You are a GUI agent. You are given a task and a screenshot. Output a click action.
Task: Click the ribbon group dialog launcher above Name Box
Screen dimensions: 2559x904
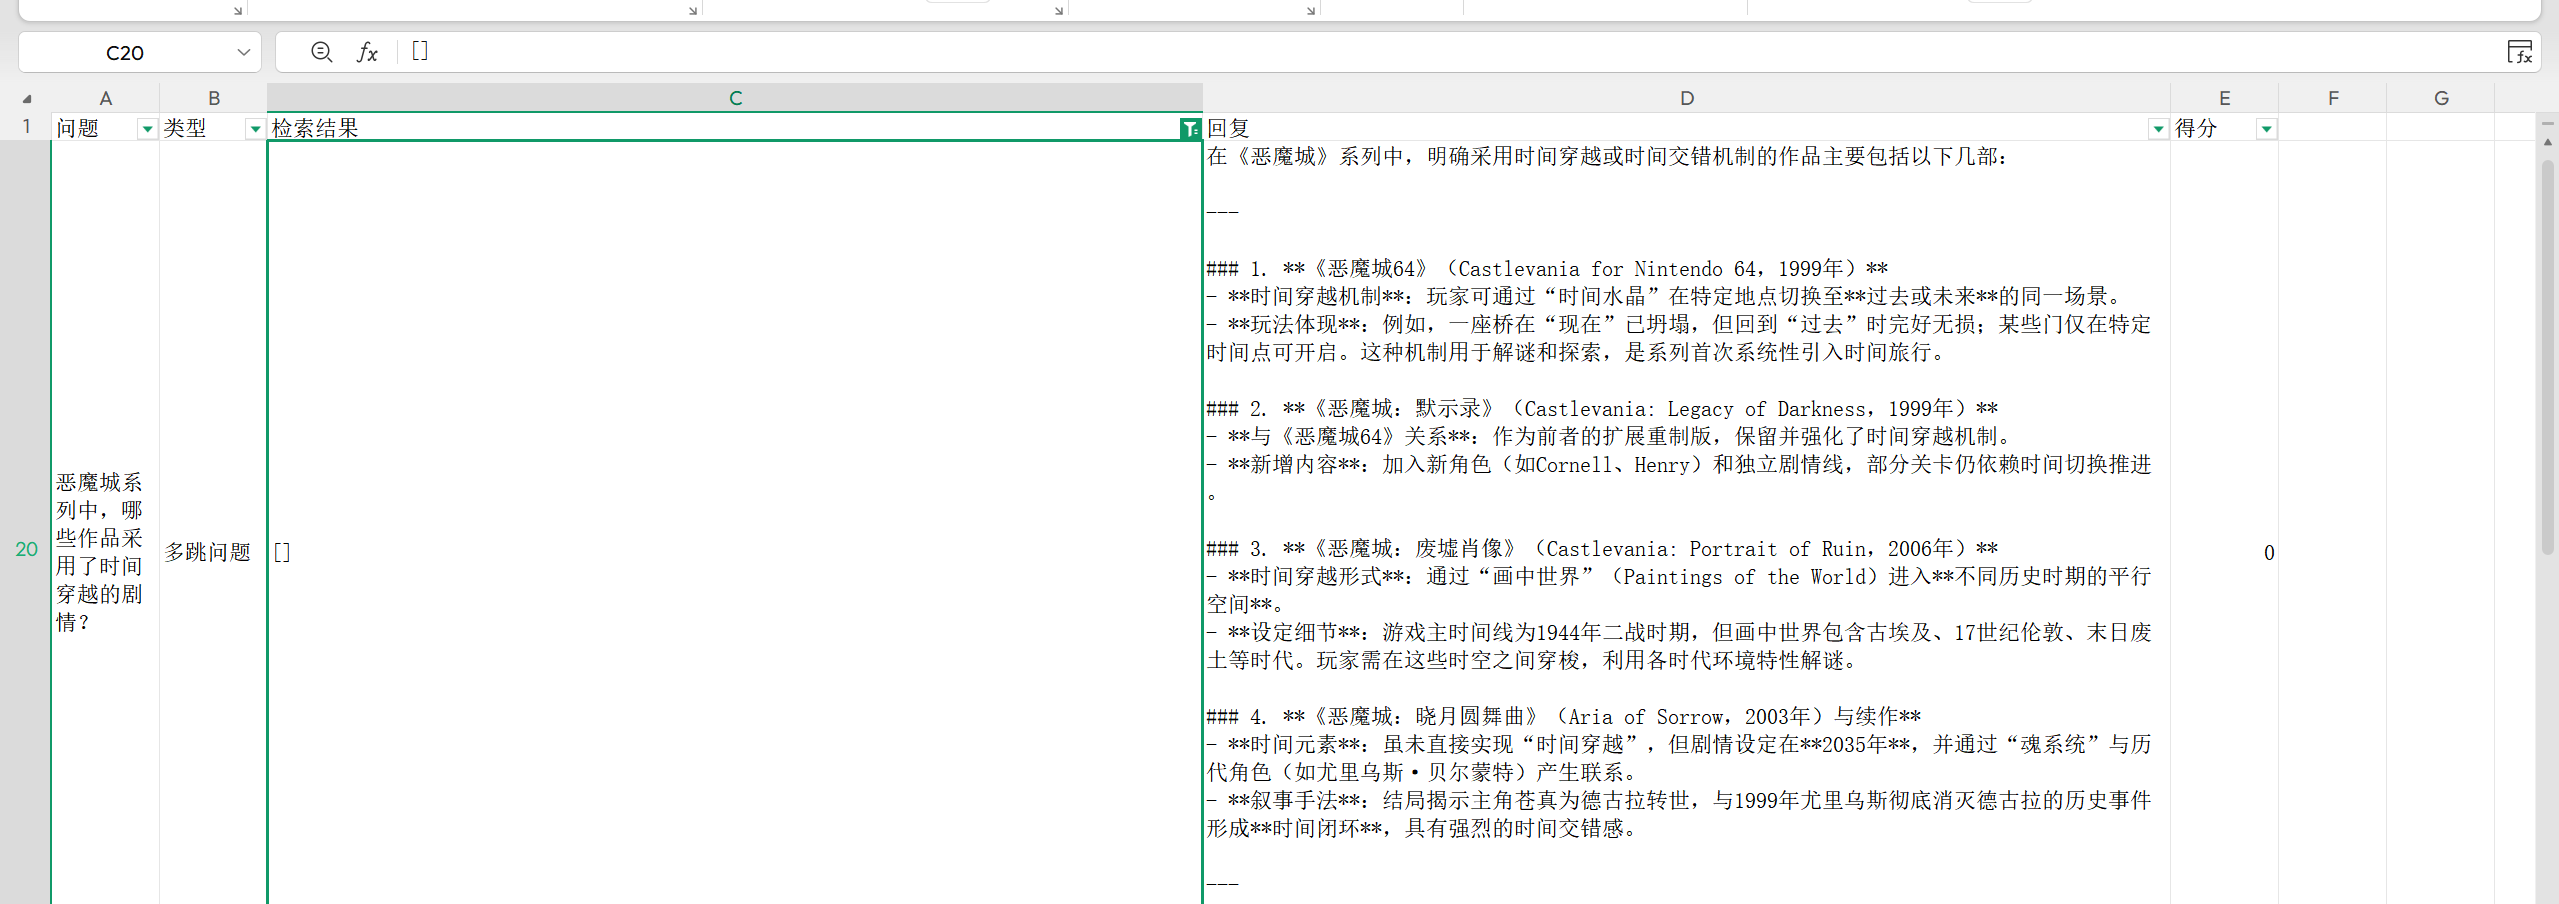click(x=238, y=11)
